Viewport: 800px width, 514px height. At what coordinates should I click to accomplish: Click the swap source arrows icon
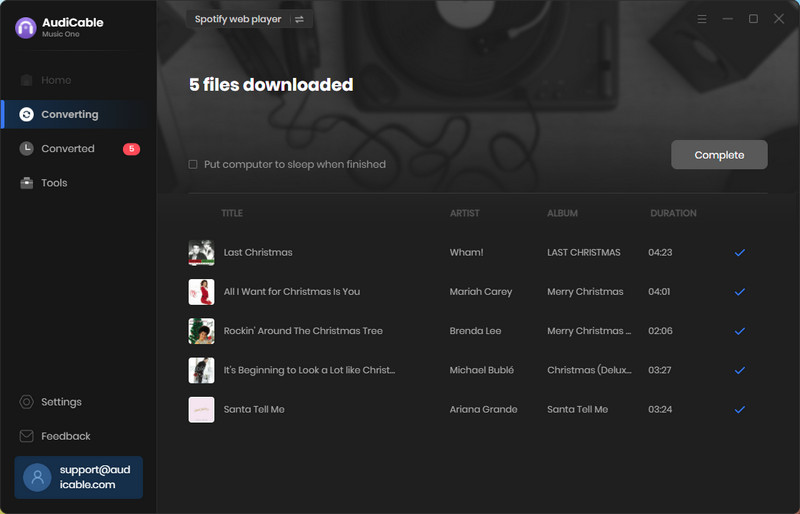pyautogui.click(x=299, y=19)
